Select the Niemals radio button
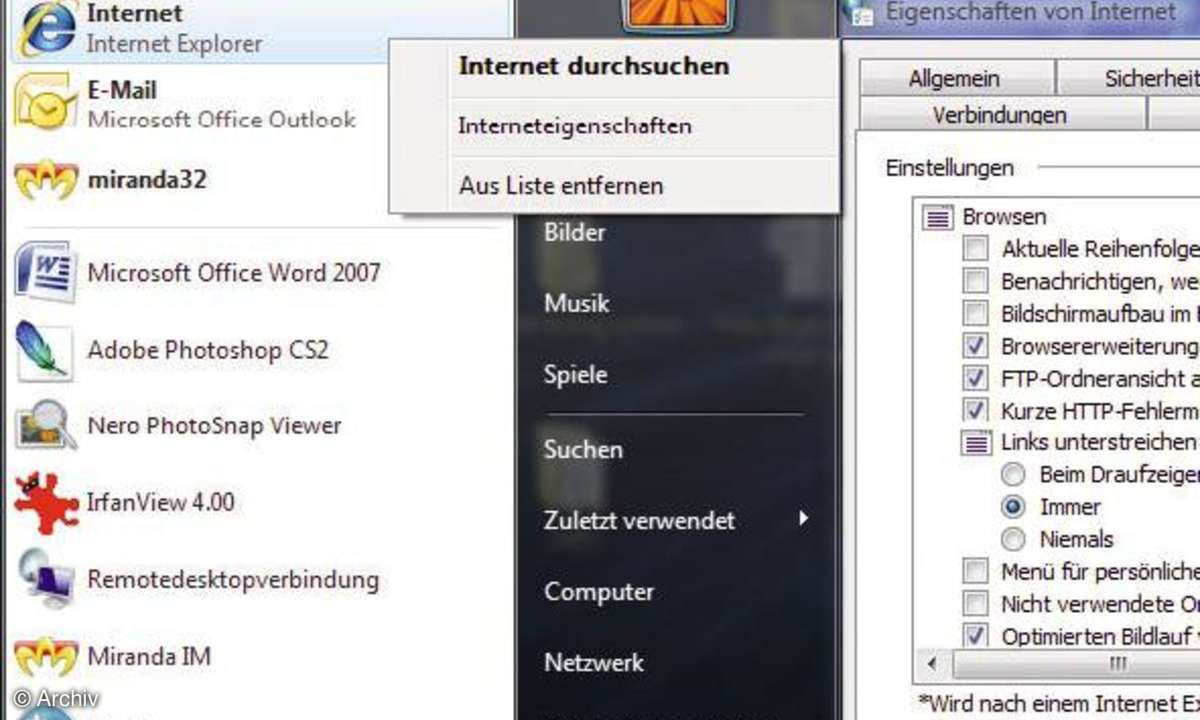The width and height of the screenshot is (1200, 720). (1014, 539)
